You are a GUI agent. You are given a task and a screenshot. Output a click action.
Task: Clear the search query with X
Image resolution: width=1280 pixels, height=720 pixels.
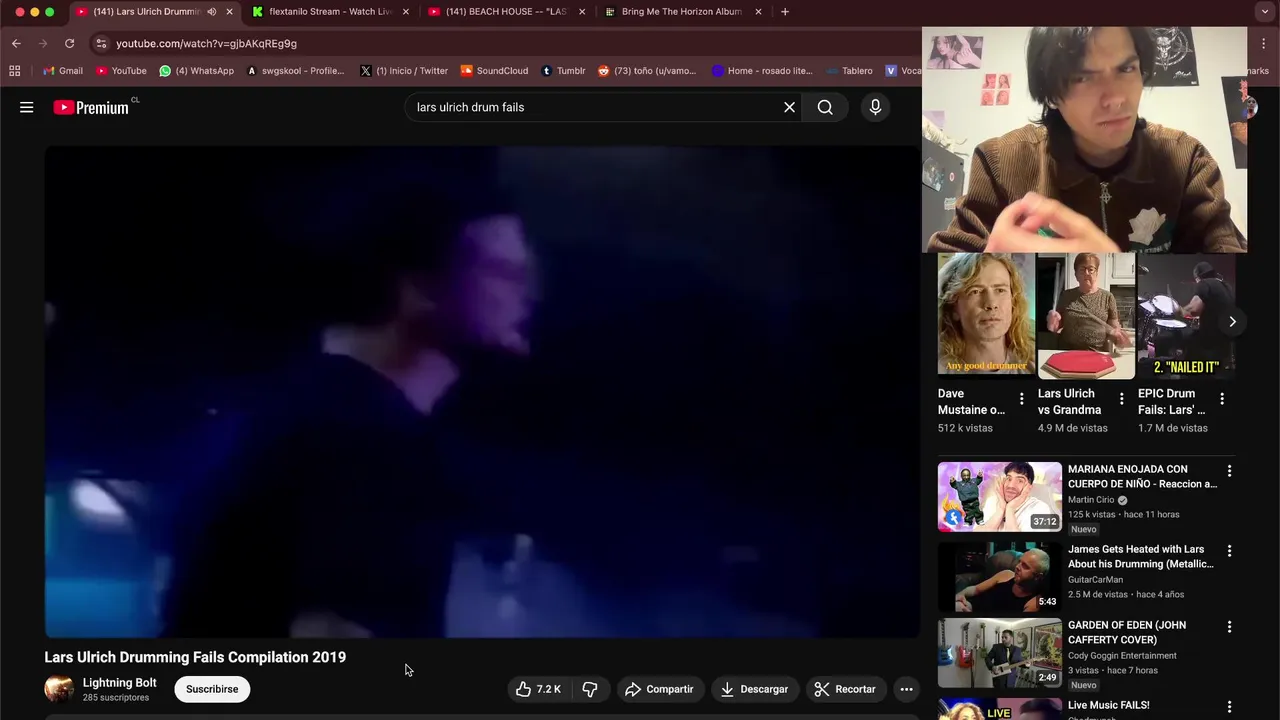(789, 107)
